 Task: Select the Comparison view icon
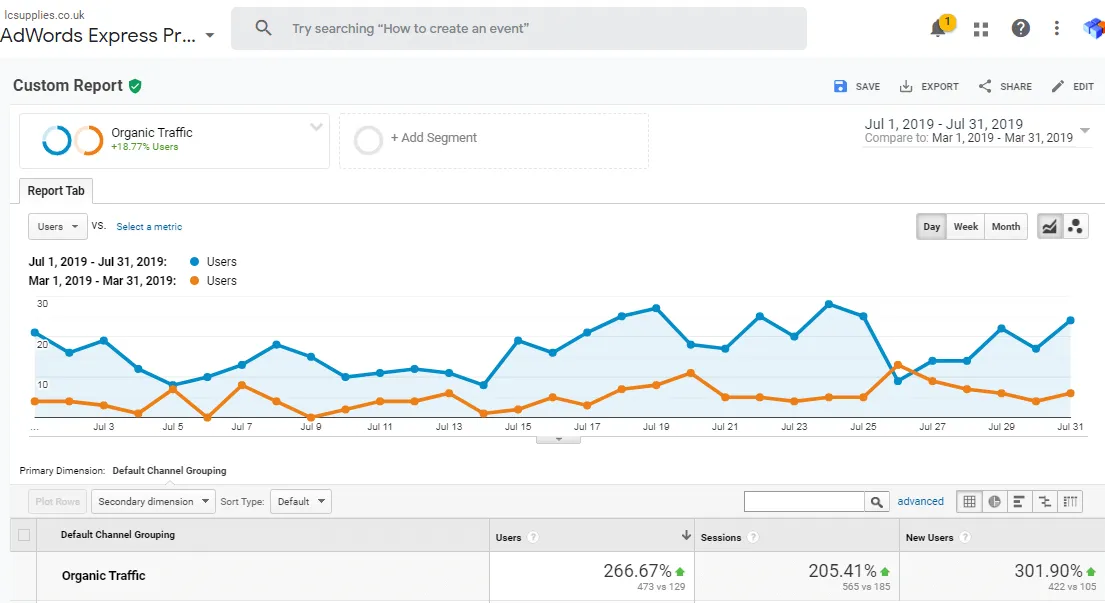[1044, 502]
